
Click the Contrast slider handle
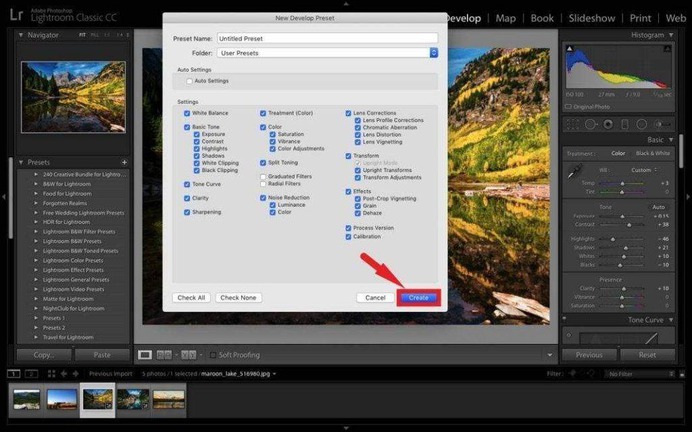pos(629,225)
